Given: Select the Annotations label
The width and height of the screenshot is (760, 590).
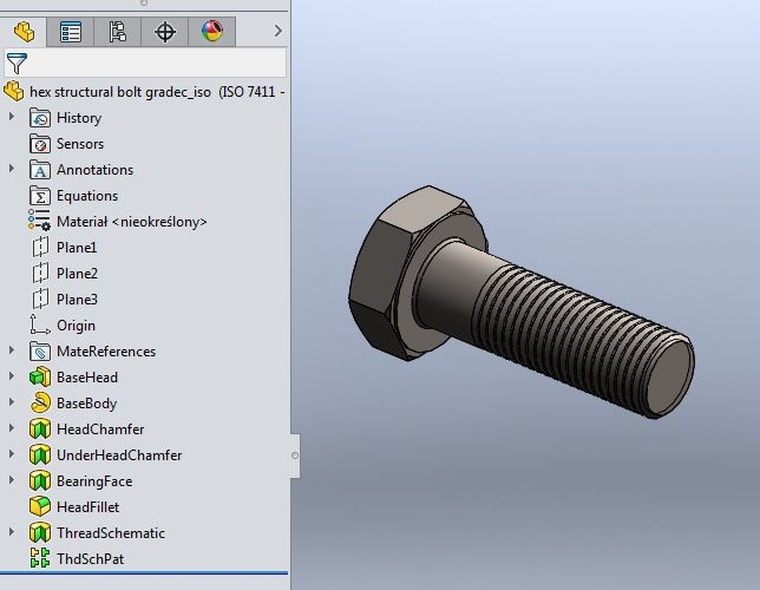Looking at the screenshot, I should [x=95, y=170].
